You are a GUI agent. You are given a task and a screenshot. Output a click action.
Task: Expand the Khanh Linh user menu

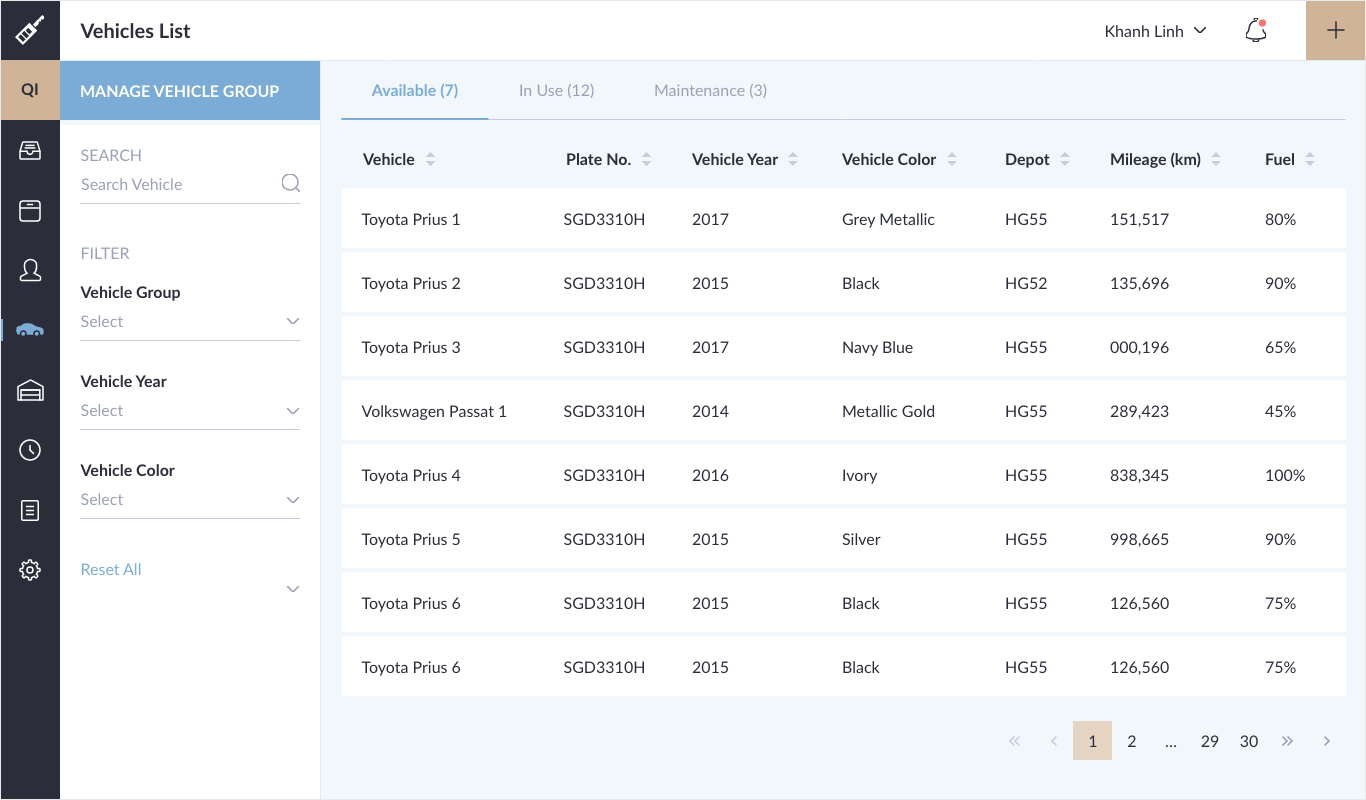(x=1156, y=31)
